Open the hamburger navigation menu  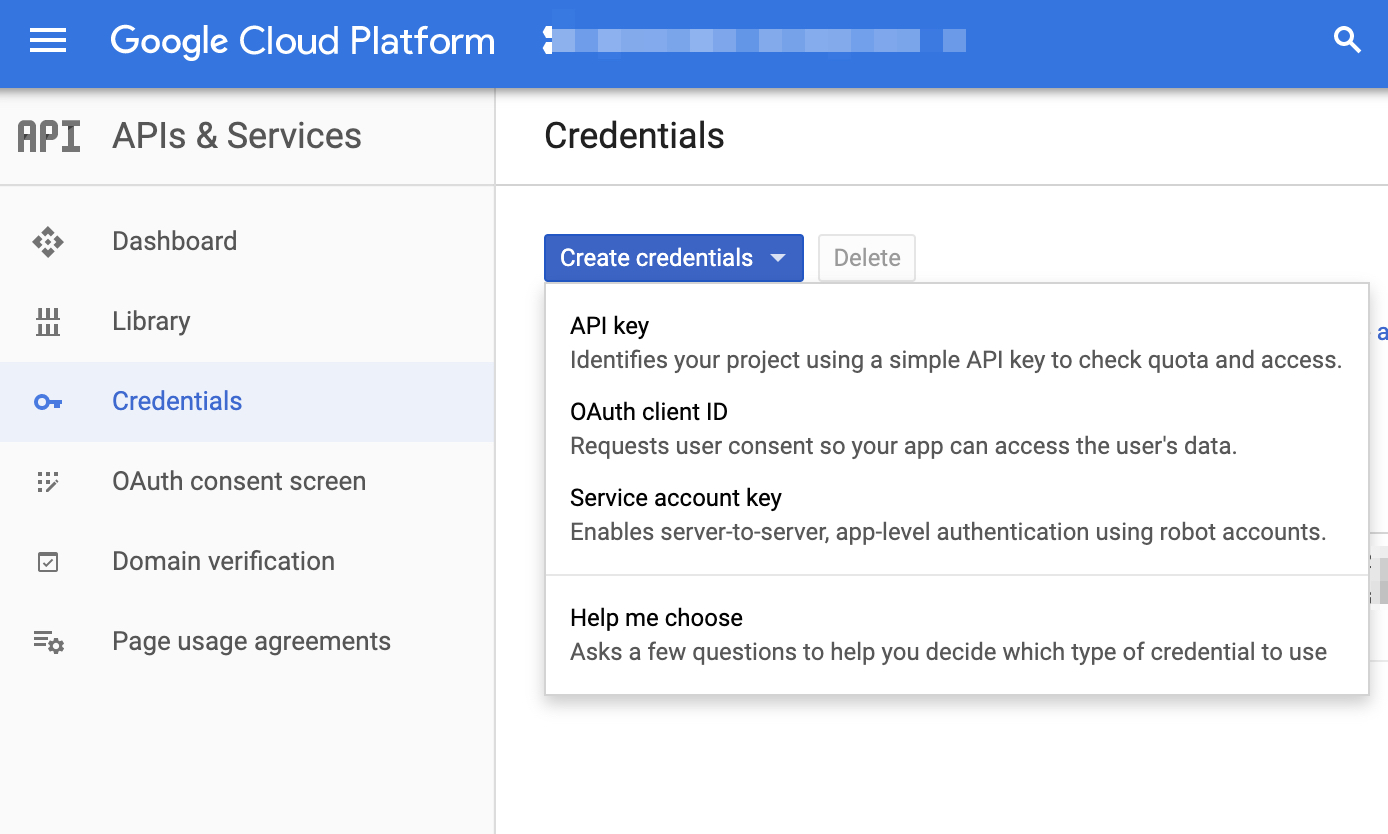[48, 41]
